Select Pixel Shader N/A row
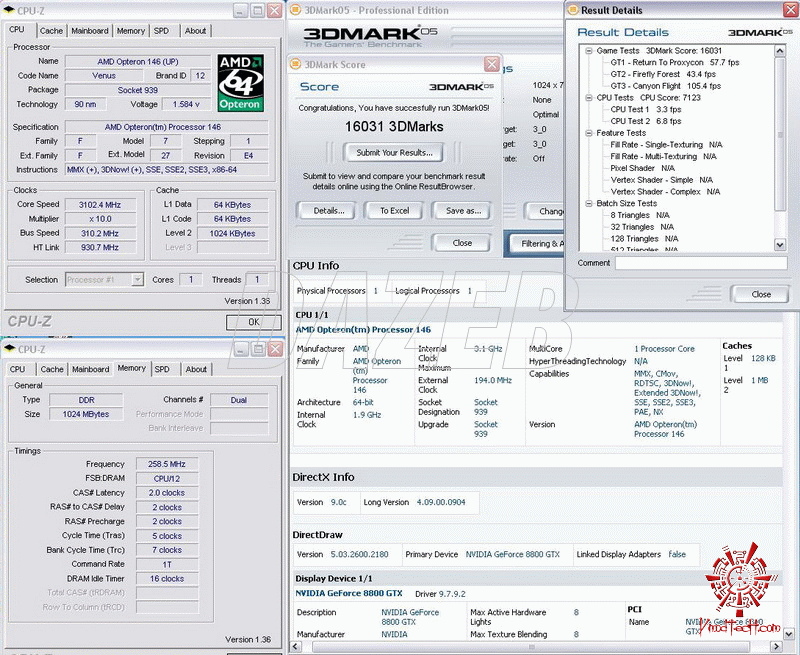This screenshot has height=655, width=800. pyautogui.click(x=642, y=168)
